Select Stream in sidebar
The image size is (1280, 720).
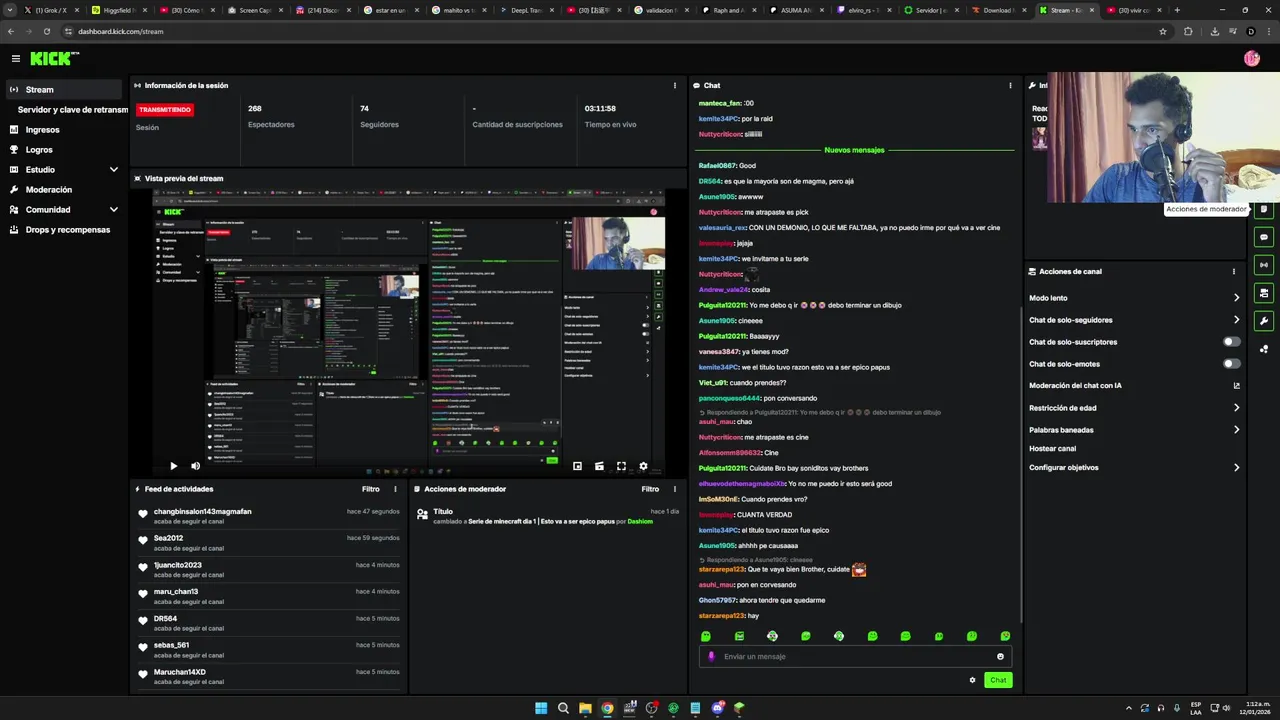click(64, 90)
